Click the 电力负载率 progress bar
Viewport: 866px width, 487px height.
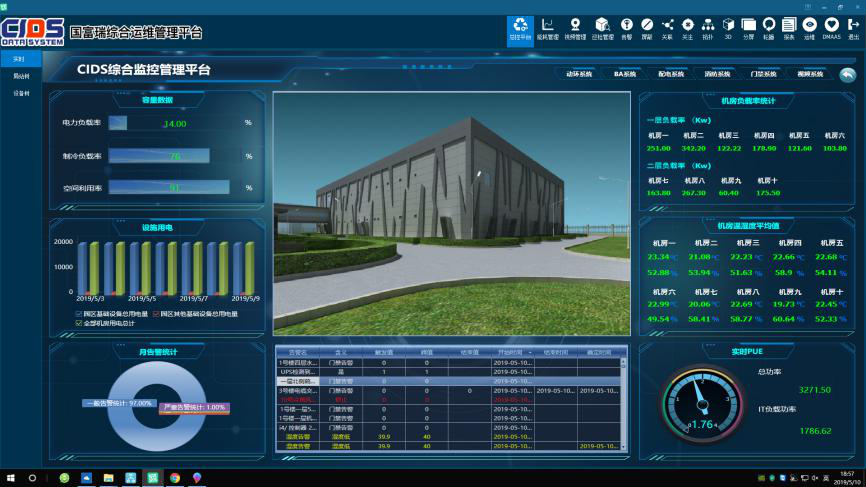[118, 123]
